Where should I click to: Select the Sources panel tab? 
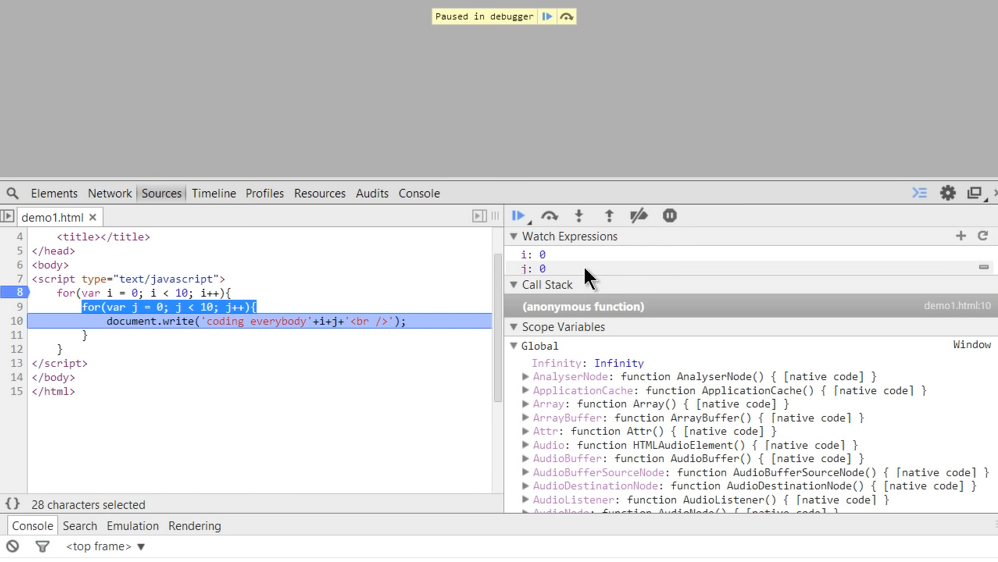click(161, 193)
